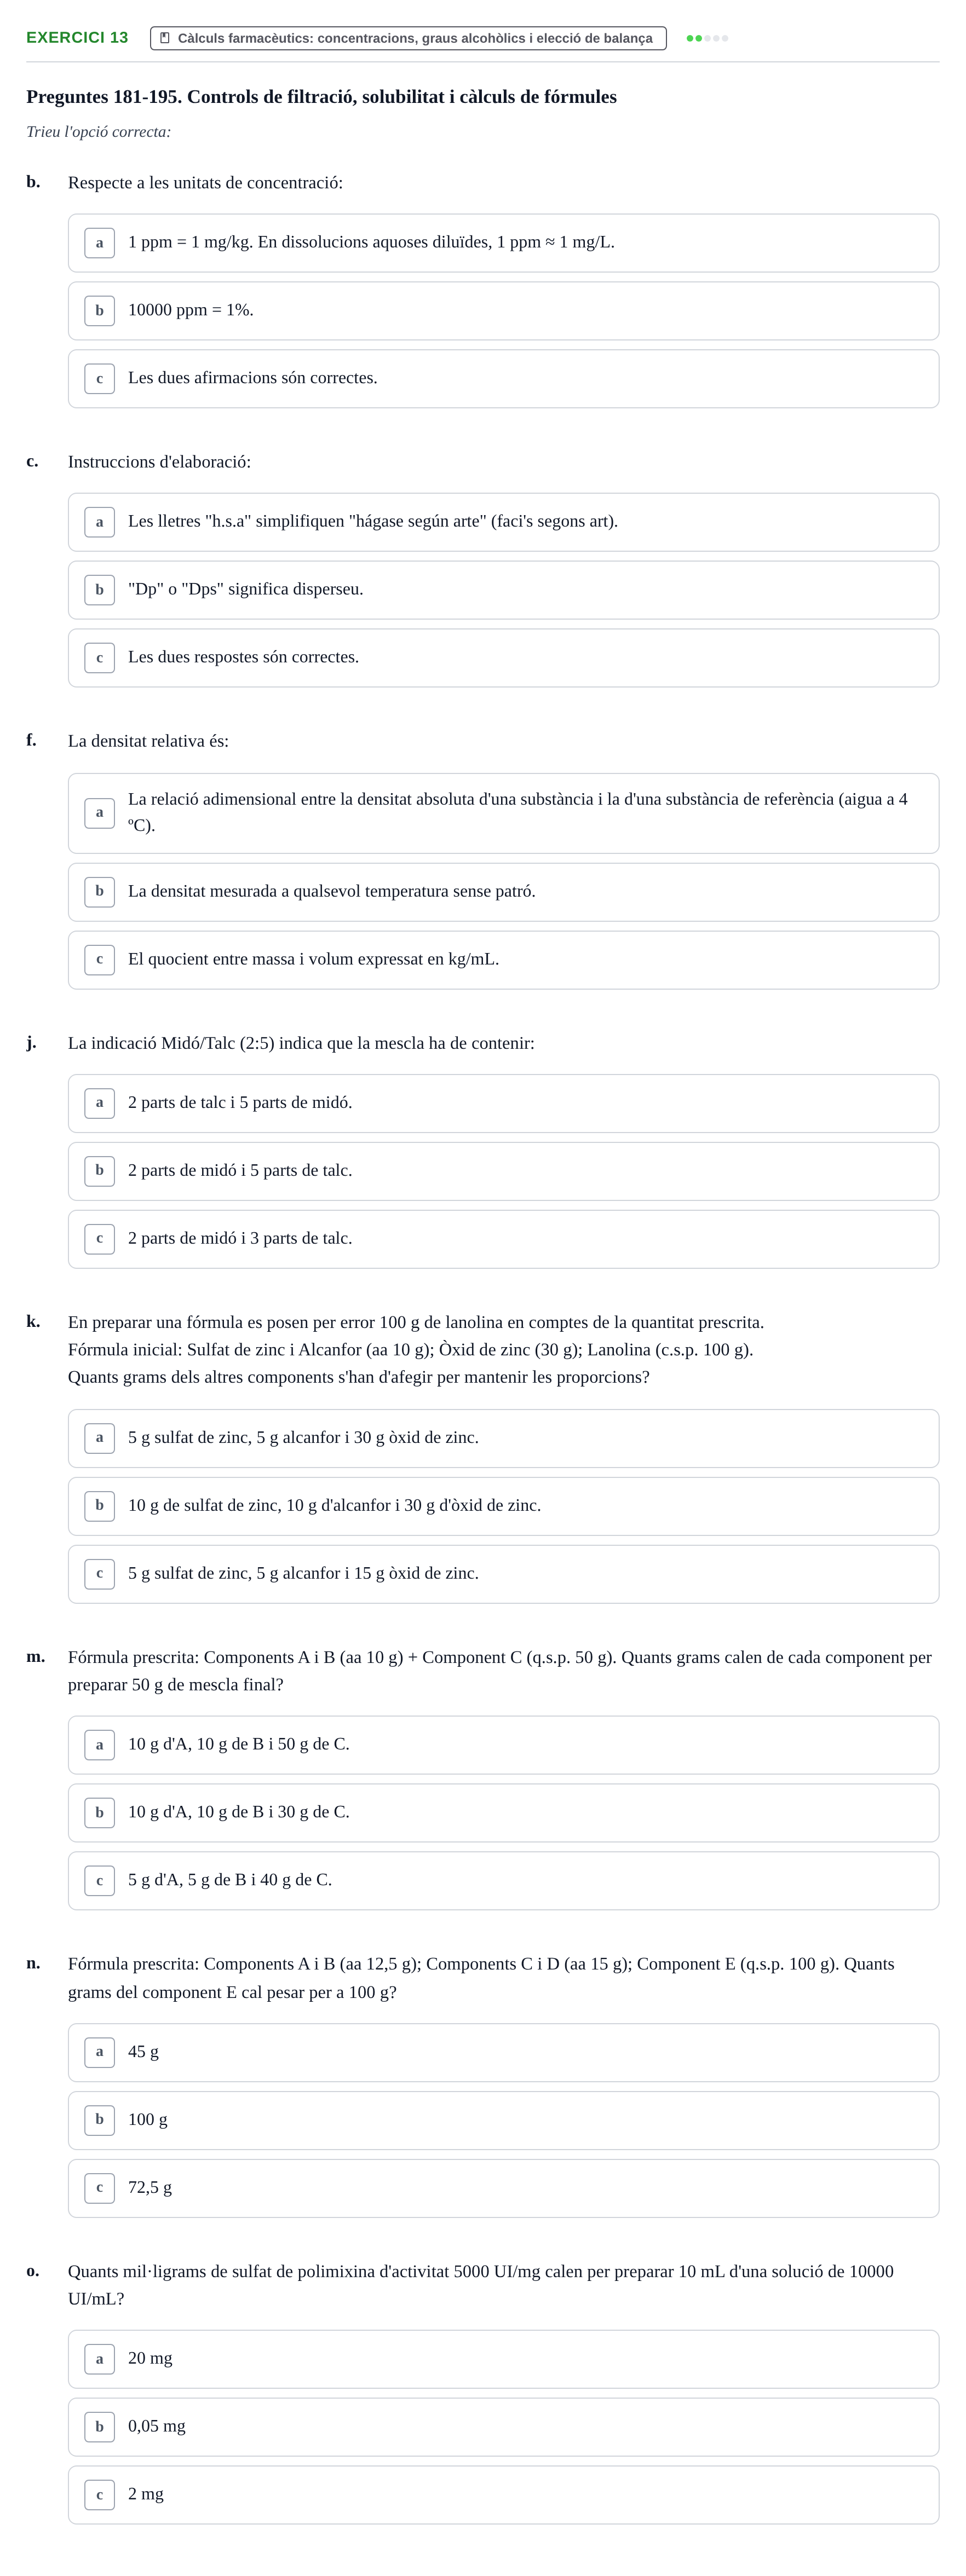This screenshot has height=2576, width=966.
Task: Pick the 'h.s.a' hágase según arte answer
Action: pos(503,522)
